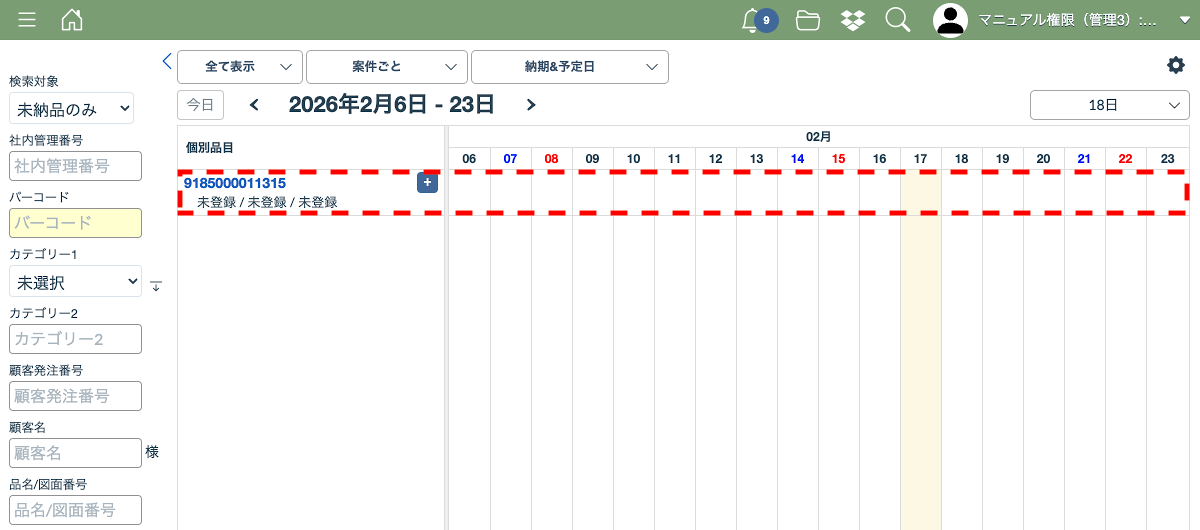
Task: Click the plus icon on item 9185000011315
Action: [x=427, y=182]
